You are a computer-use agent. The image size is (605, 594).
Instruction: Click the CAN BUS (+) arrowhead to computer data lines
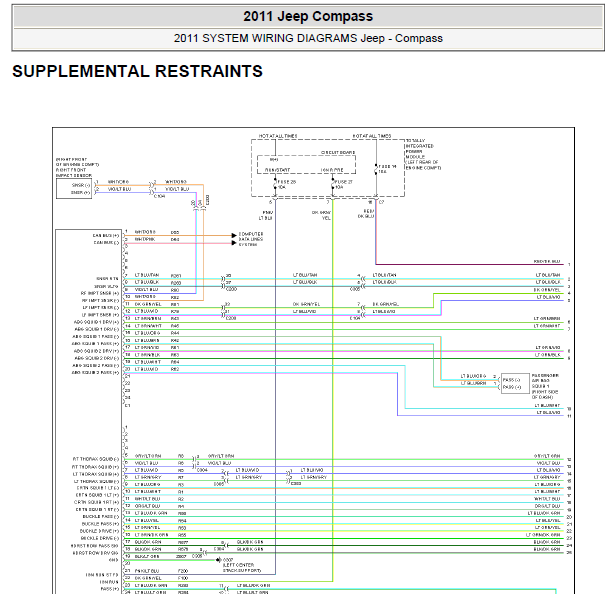click(234, 235)
